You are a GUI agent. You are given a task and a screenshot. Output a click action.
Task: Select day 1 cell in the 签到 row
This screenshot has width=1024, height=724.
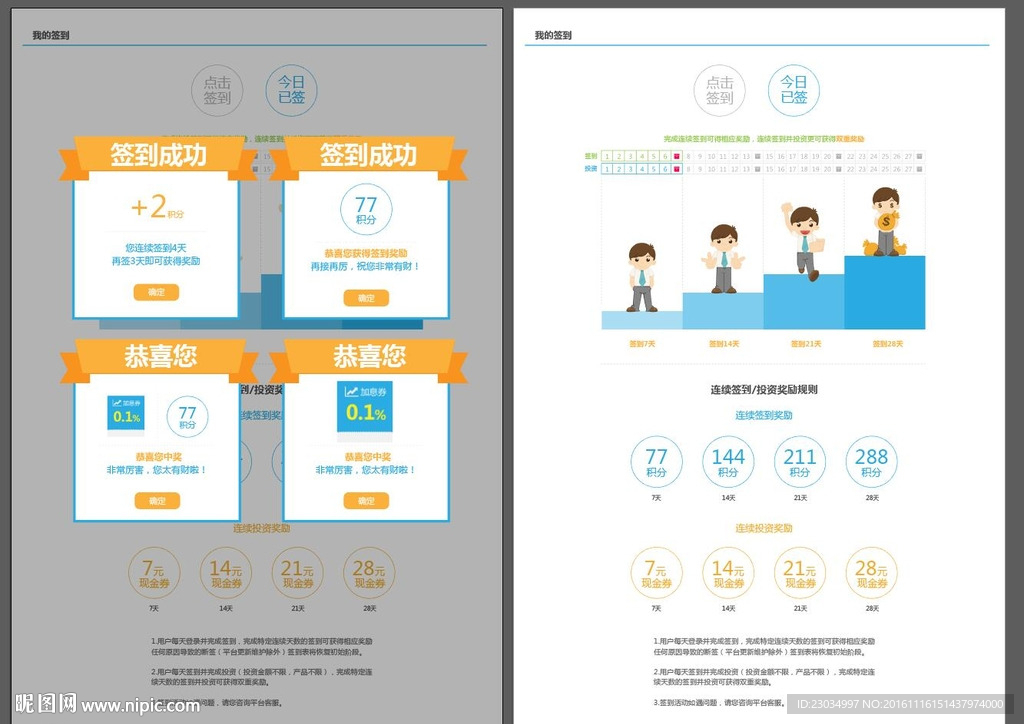tap(607, 156)
